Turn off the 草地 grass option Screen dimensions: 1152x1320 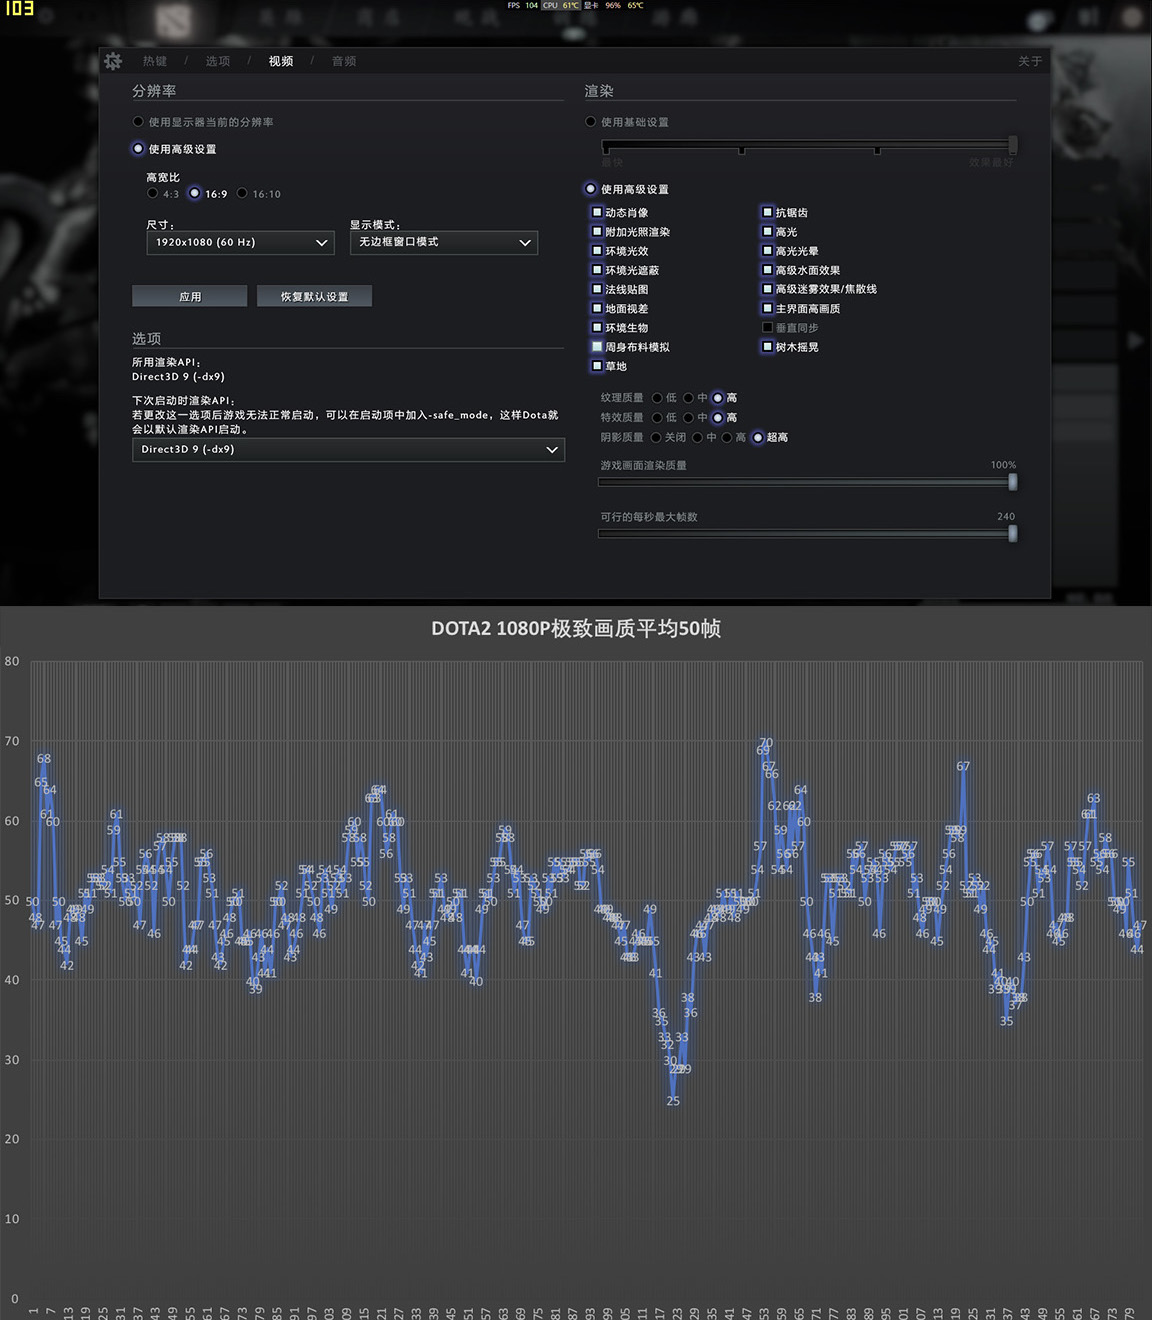[597, 366]
